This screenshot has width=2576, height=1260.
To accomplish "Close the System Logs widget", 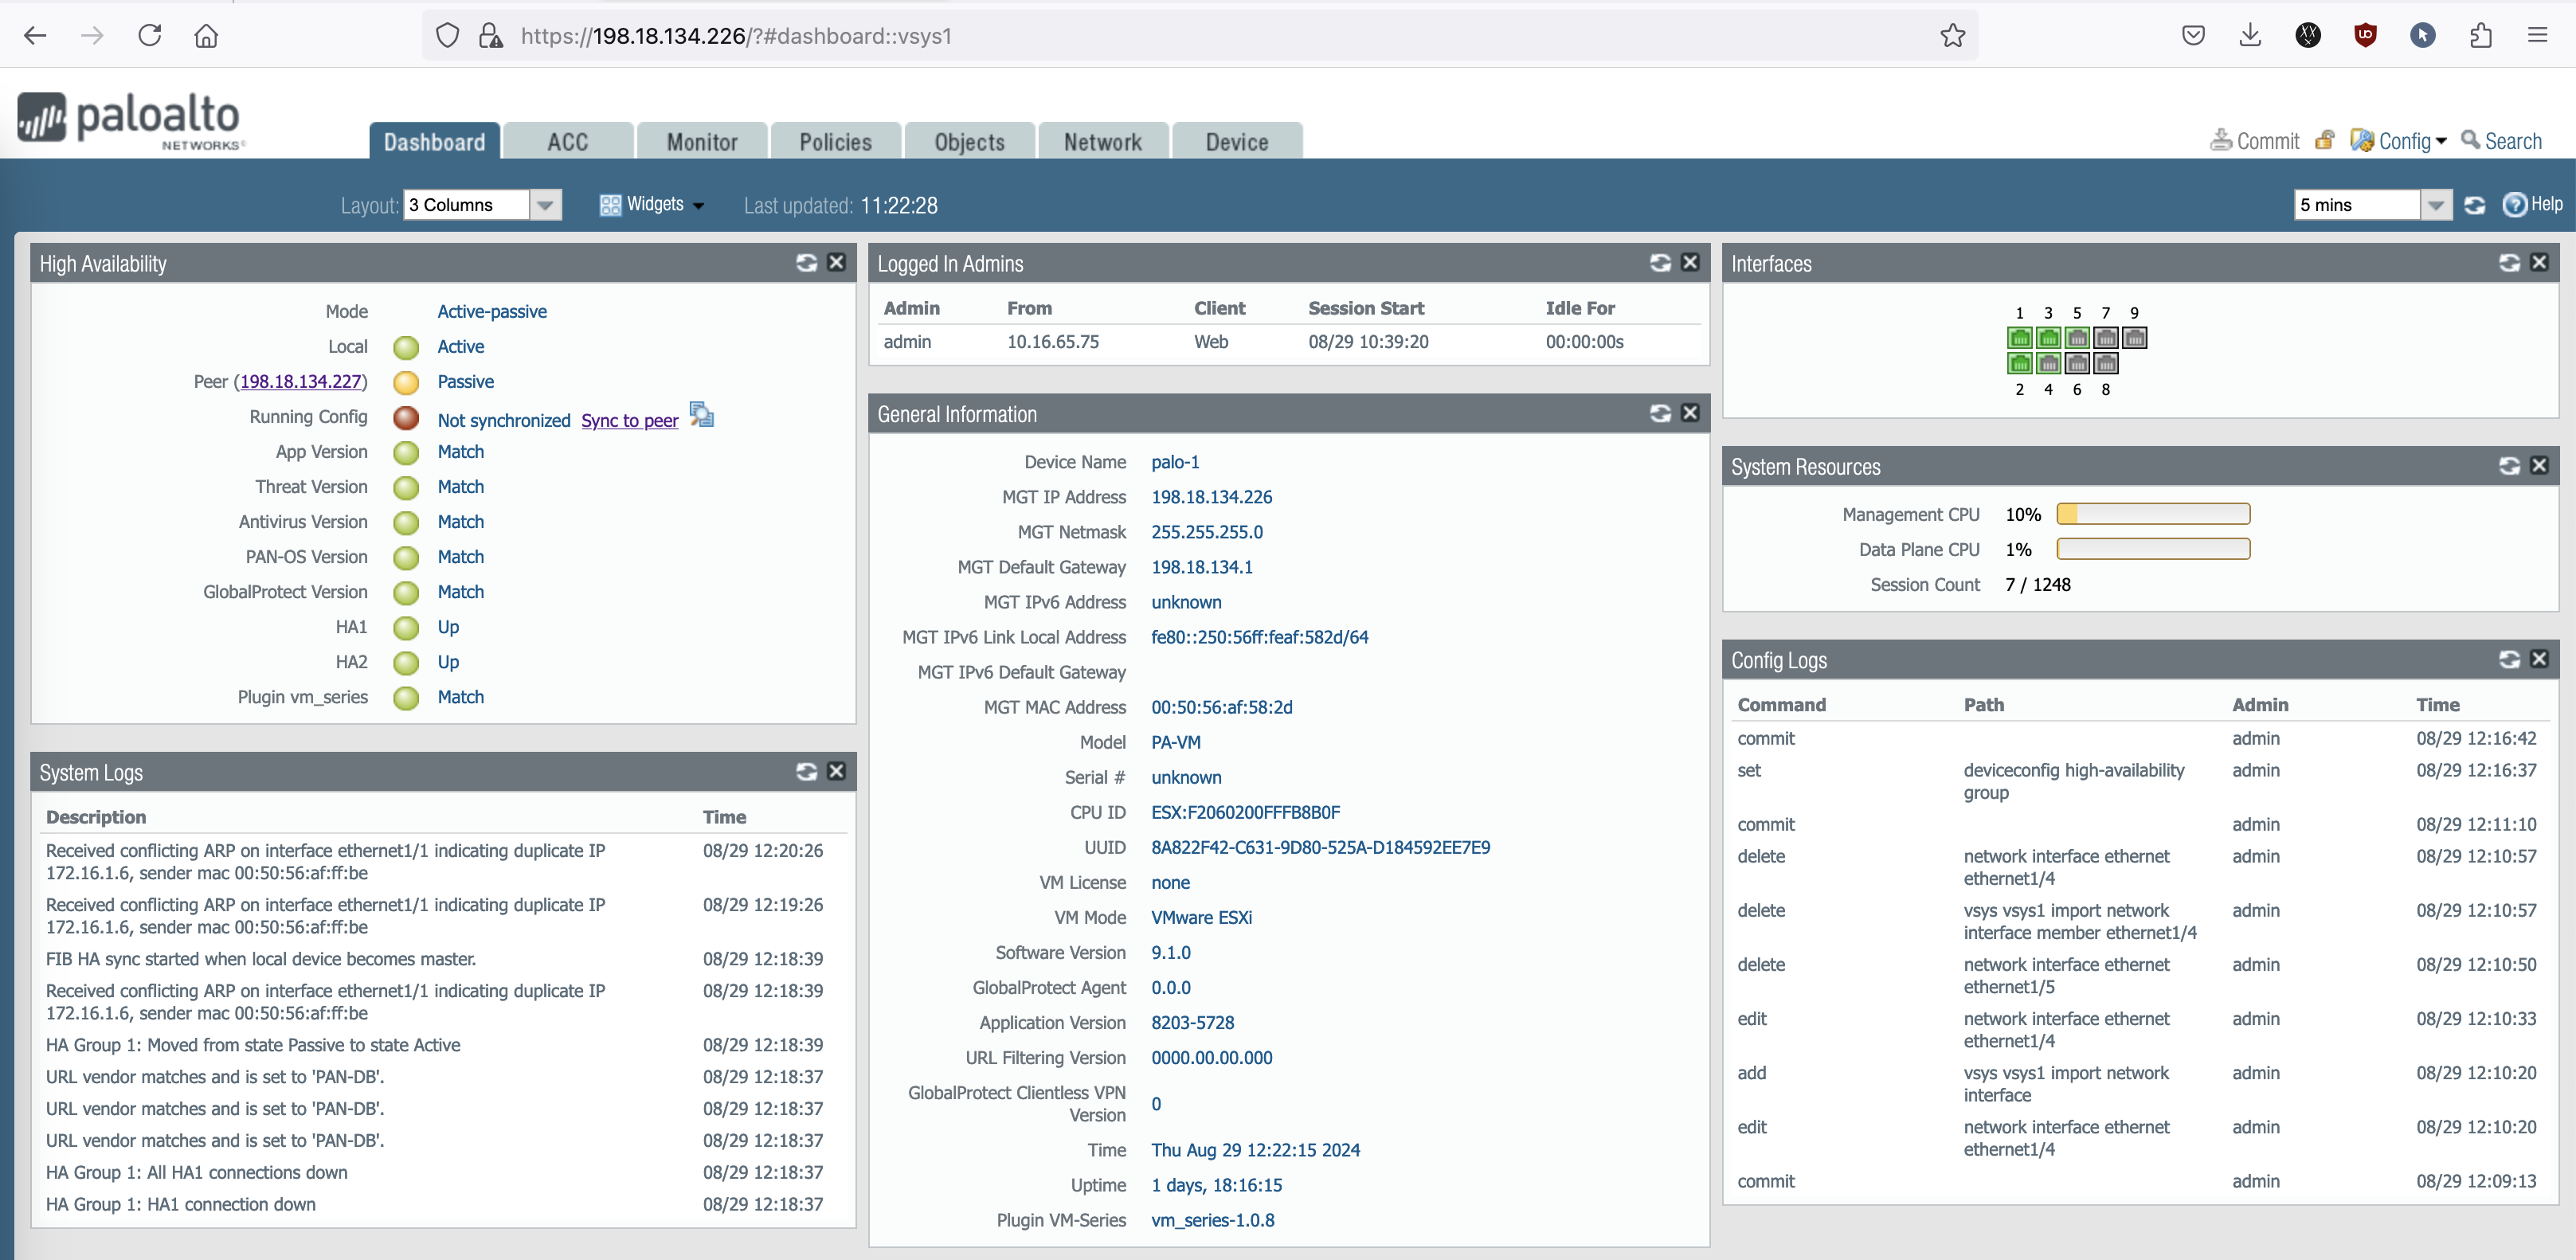I will pos(836,771).
